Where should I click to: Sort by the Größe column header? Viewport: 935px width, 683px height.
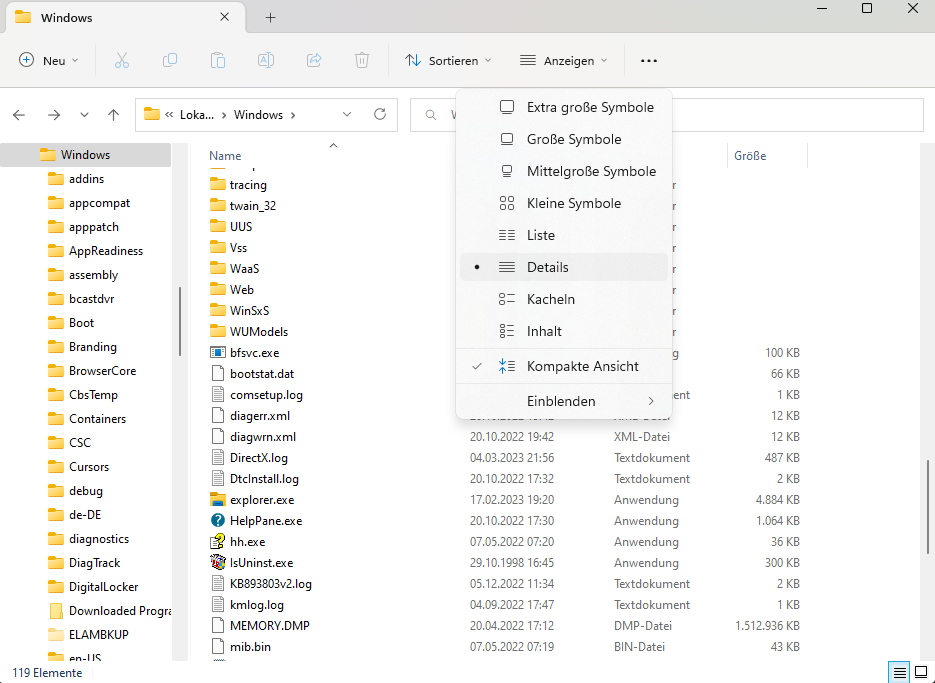tap(750, 156)
